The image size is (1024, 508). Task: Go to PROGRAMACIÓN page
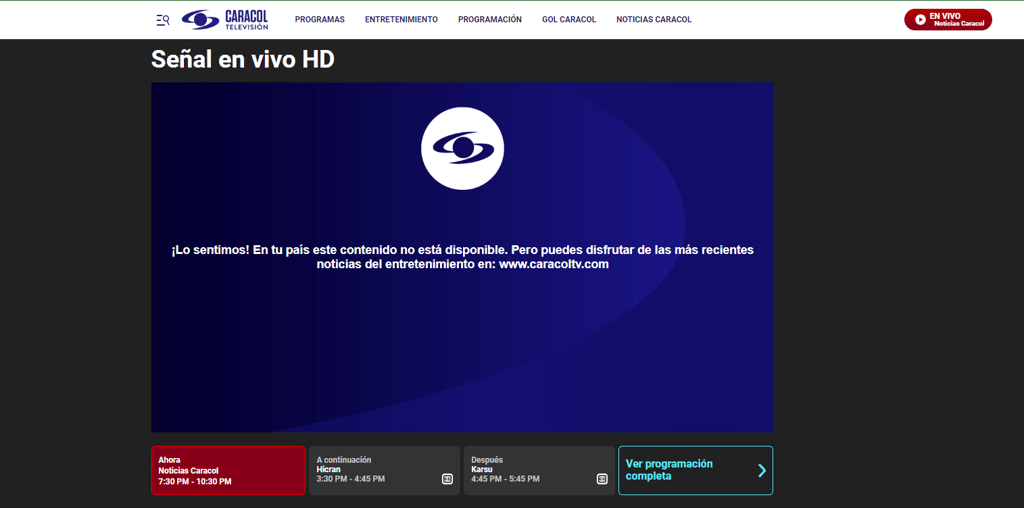pyautogui.click(x=490, y=20)
